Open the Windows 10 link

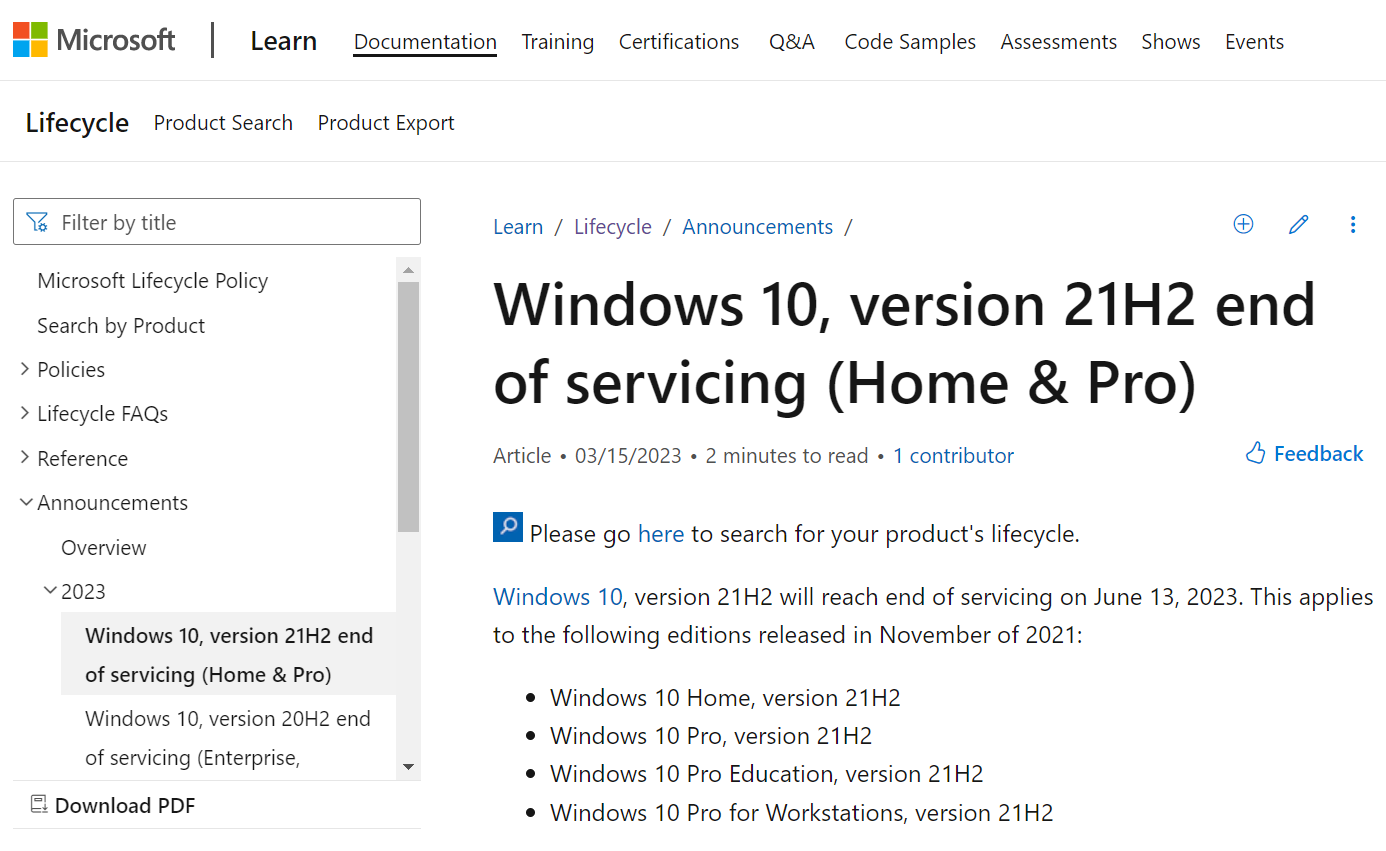pyautogui.click(x=557, y=596)
